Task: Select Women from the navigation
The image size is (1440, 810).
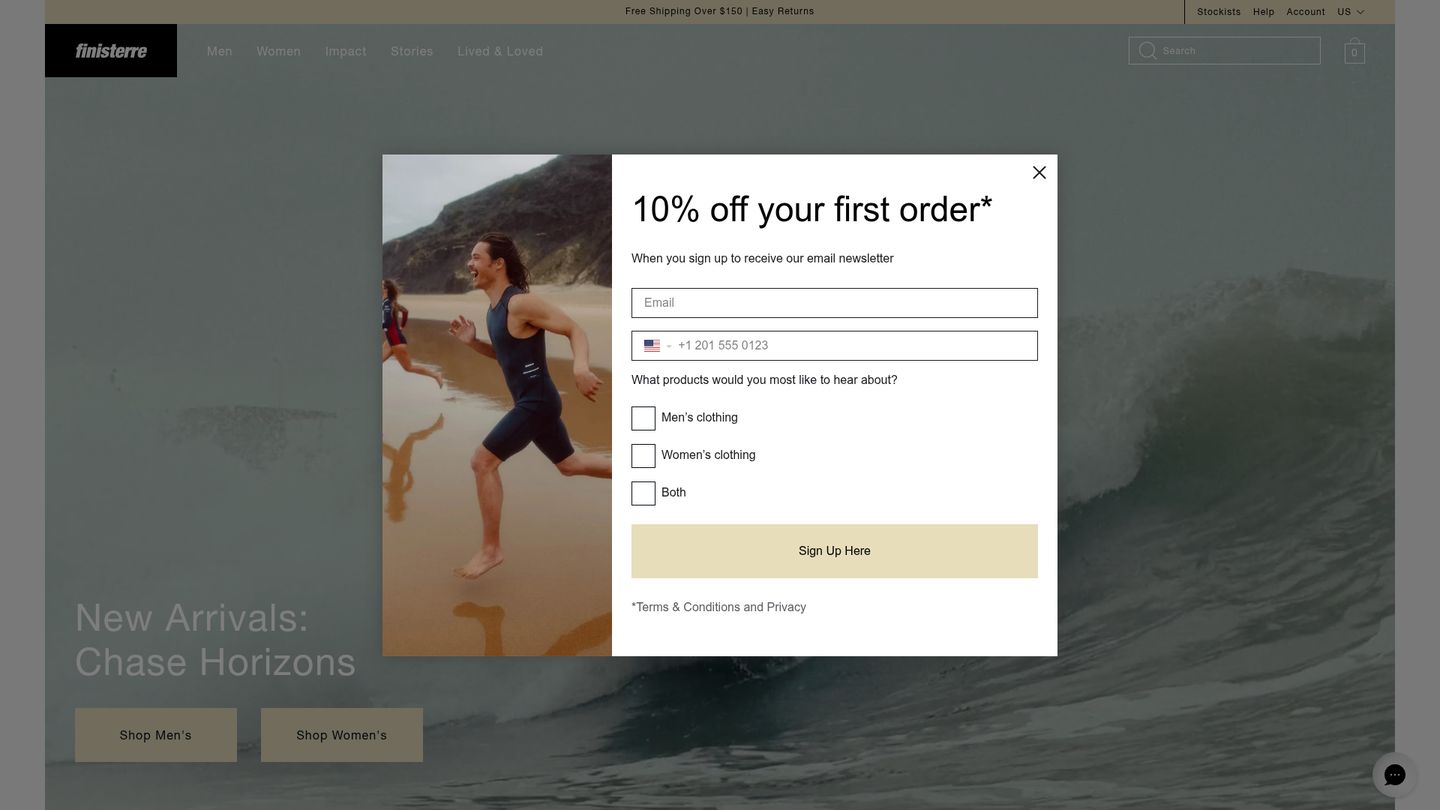Action: click(x=278, y=50)
